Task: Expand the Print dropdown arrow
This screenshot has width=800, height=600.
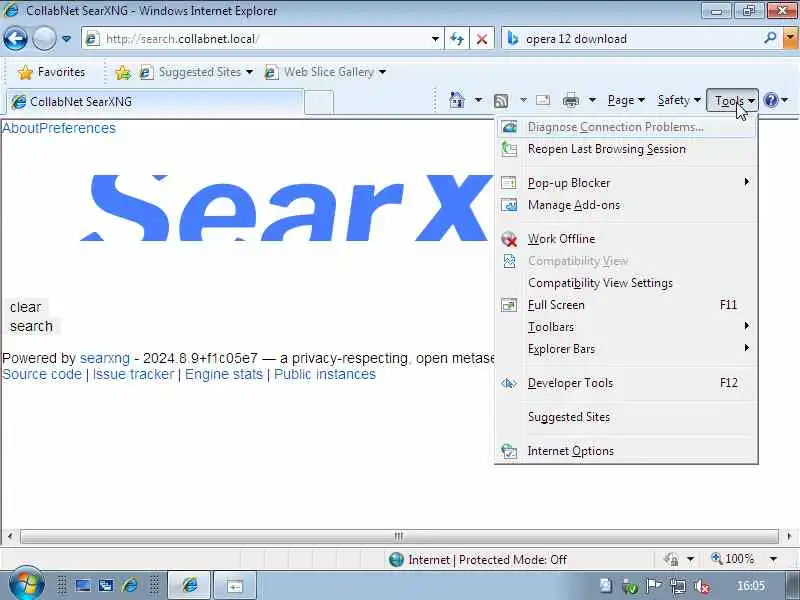Action: pyautogui.click(x=592, y=100)
